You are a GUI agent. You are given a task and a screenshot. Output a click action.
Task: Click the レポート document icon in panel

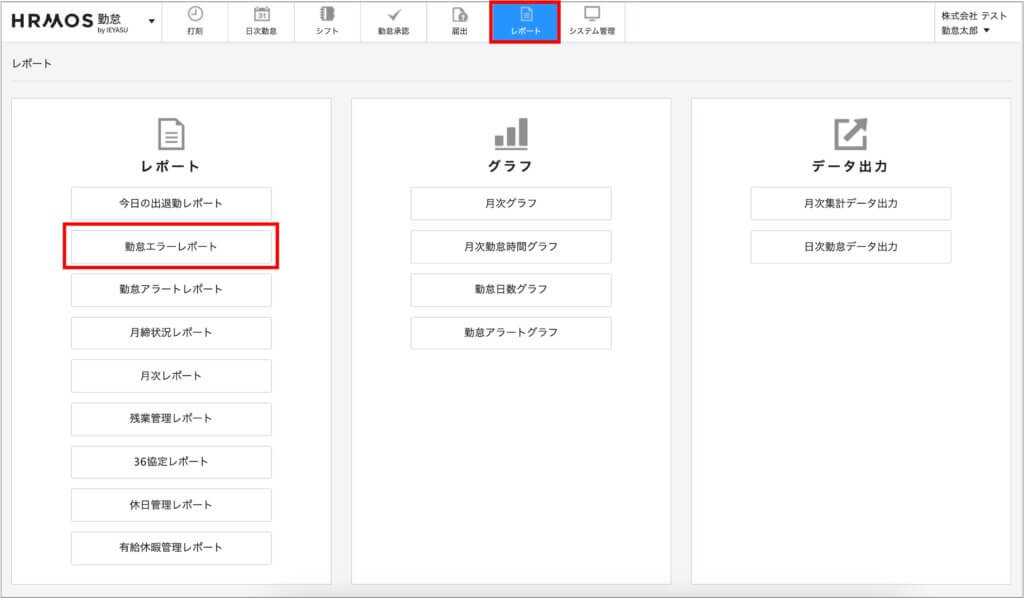(x=171, y=134)
